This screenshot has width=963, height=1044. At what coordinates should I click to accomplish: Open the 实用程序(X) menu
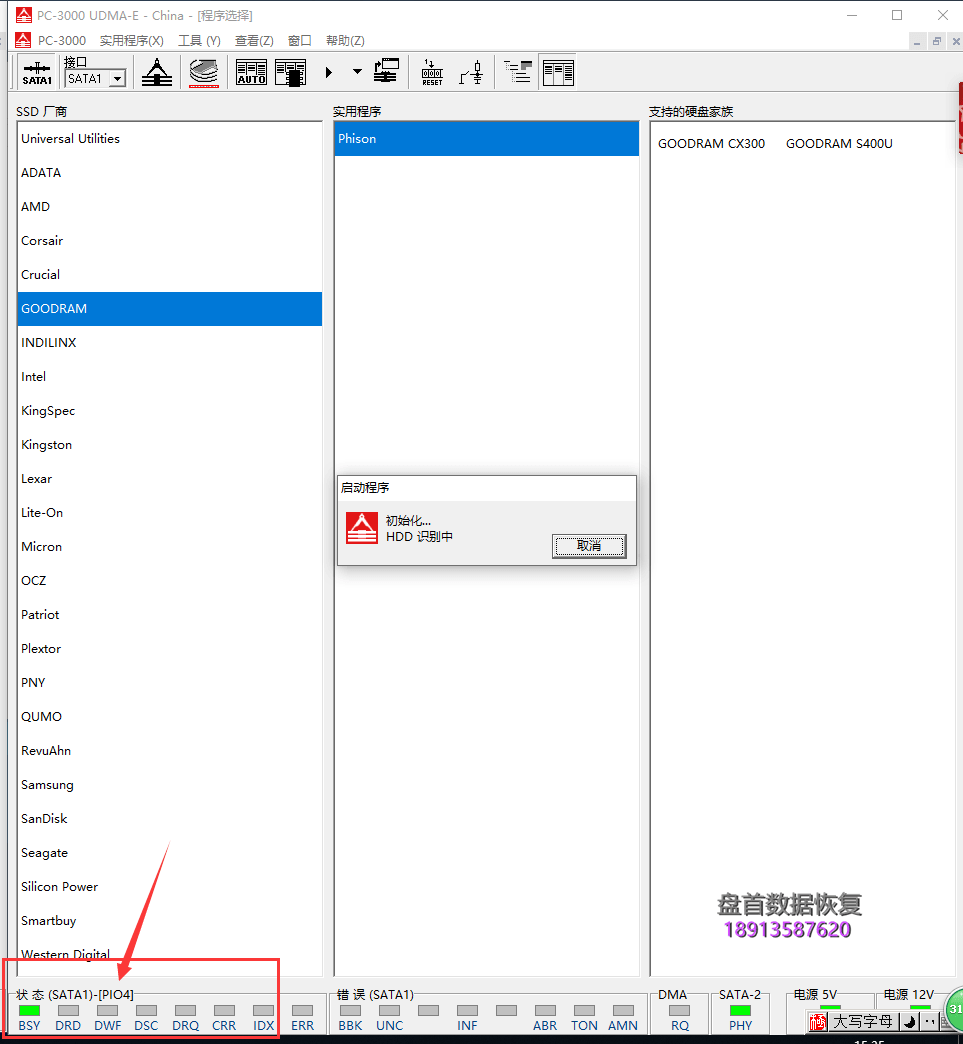tap(132, 41)
